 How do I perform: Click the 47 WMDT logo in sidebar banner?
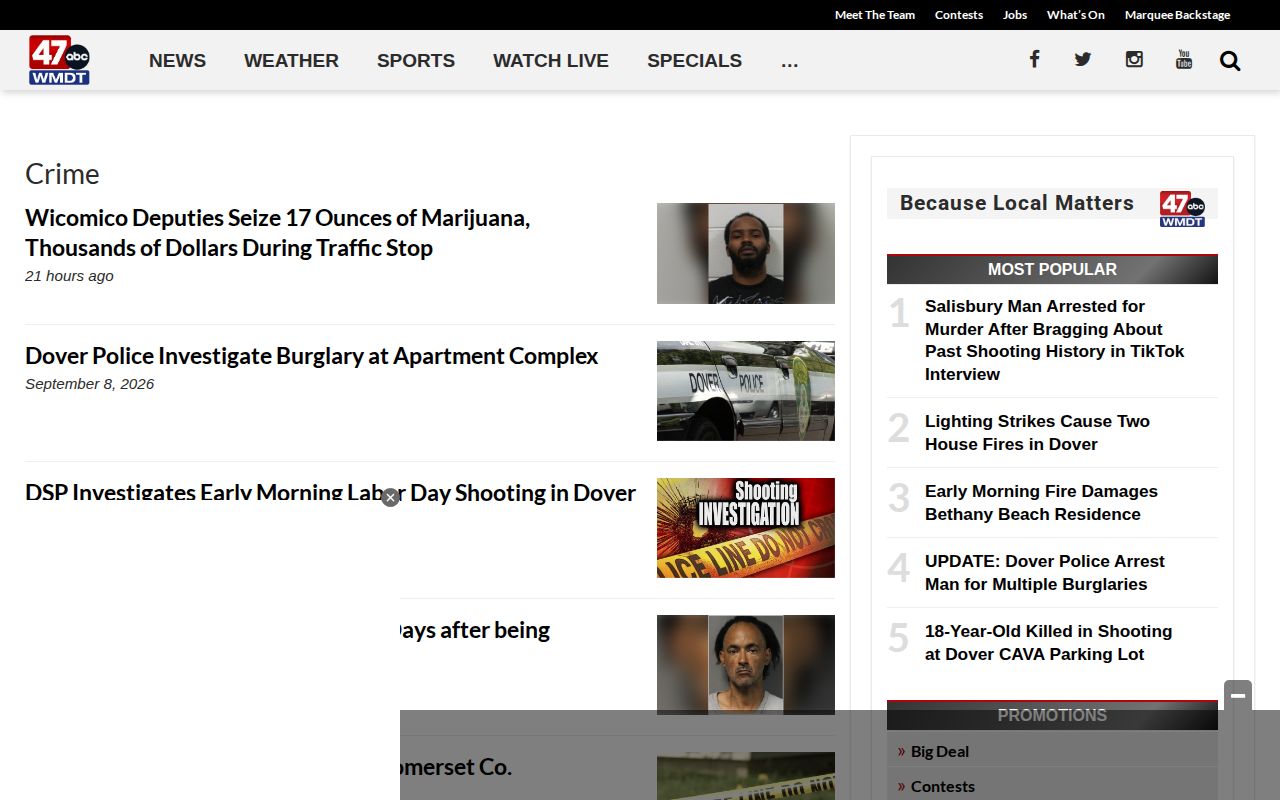tap(1182, 209)
